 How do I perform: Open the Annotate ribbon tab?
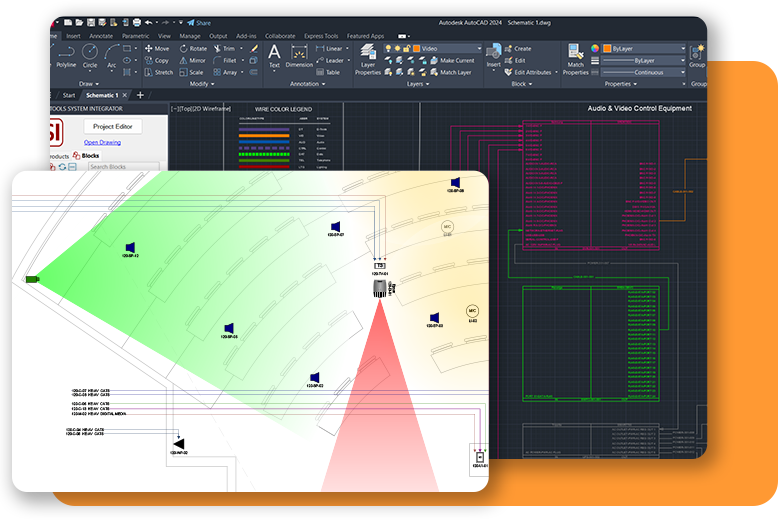click(x=101, y=35)
